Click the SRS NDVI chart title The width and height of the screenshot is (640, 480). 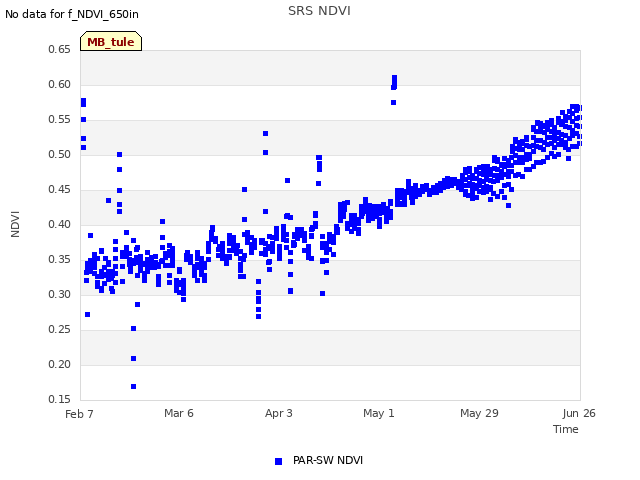click(319, 11)
